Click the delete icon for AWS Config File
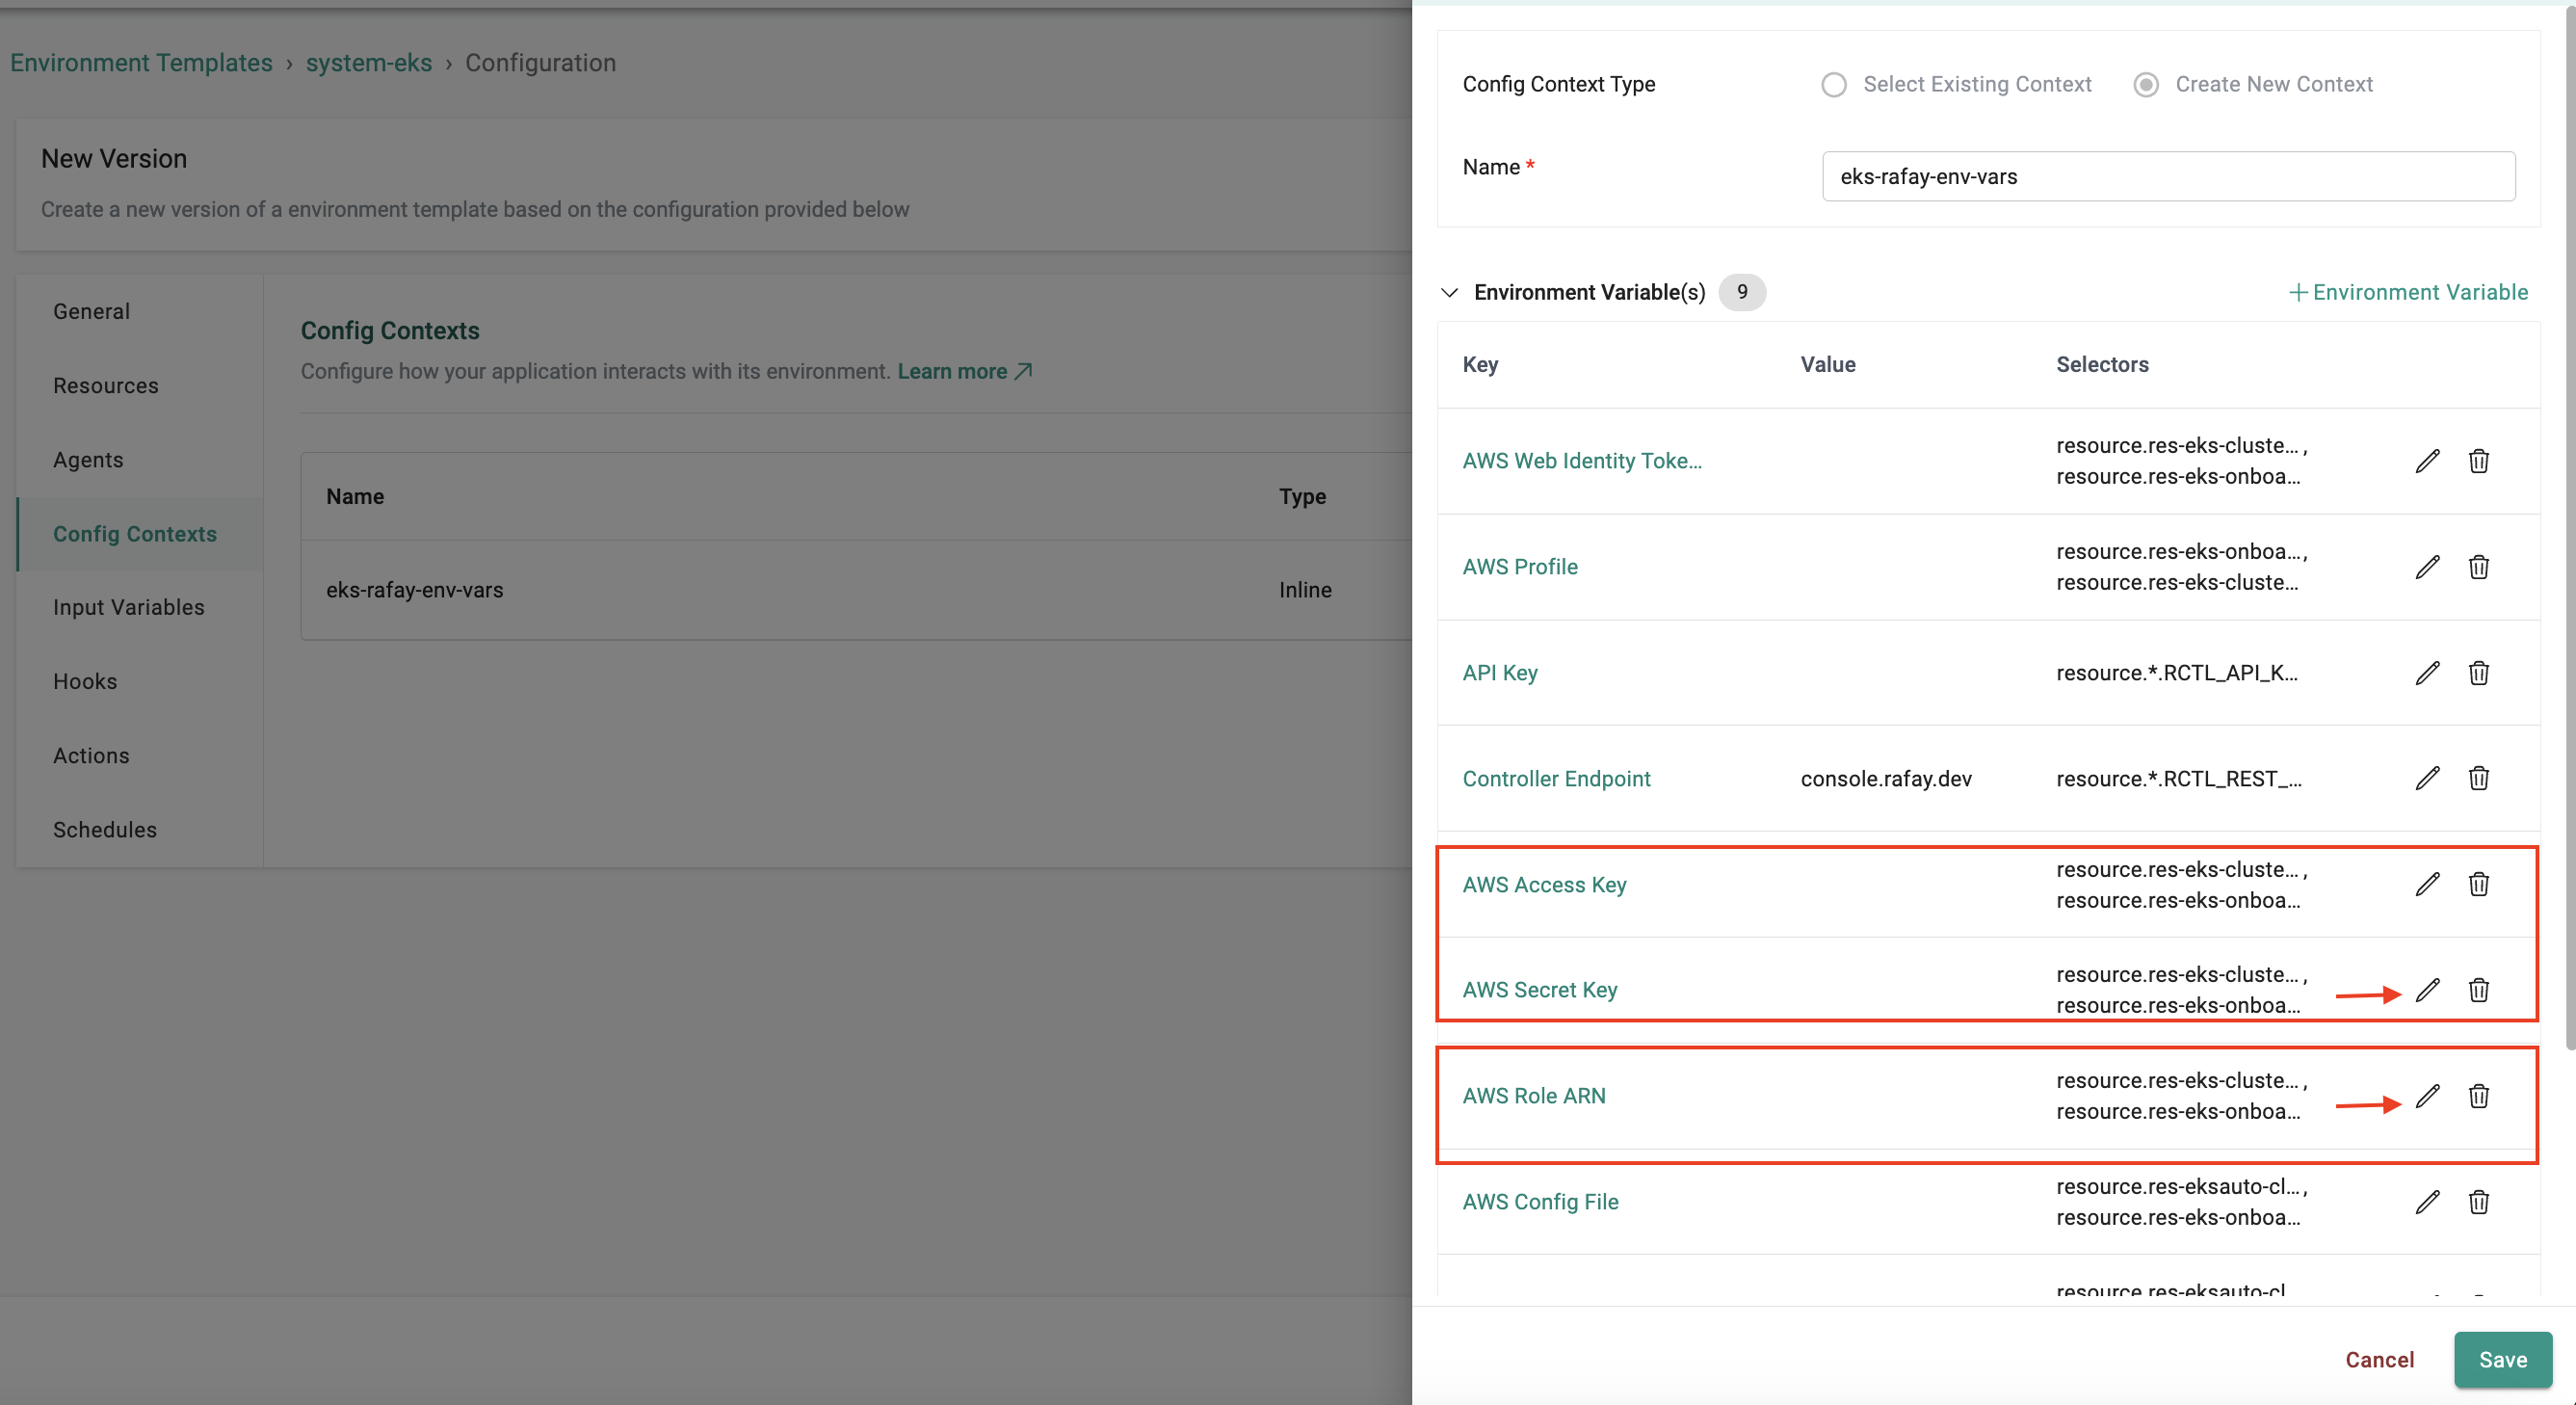The width and height of the screenshot is (2576, 1405). tap(2478, 1201)
